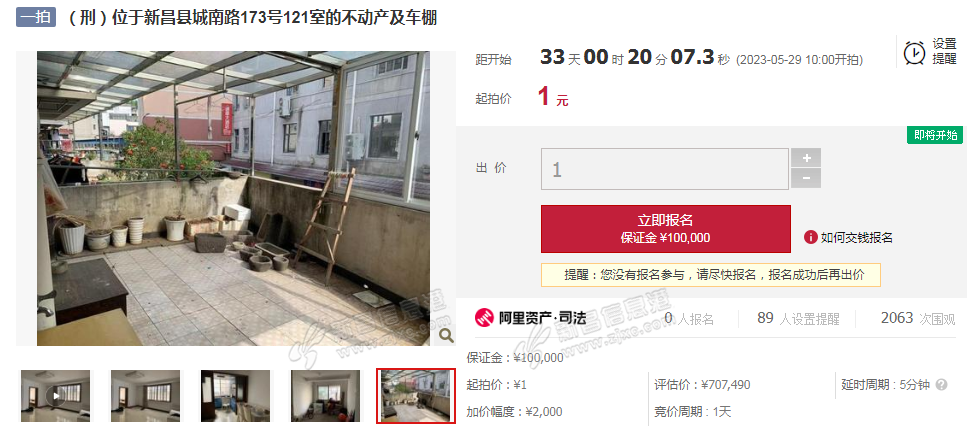967x445 pixels.
Task: Click the alarm clock reminder icon
Action: coord(915,52)
